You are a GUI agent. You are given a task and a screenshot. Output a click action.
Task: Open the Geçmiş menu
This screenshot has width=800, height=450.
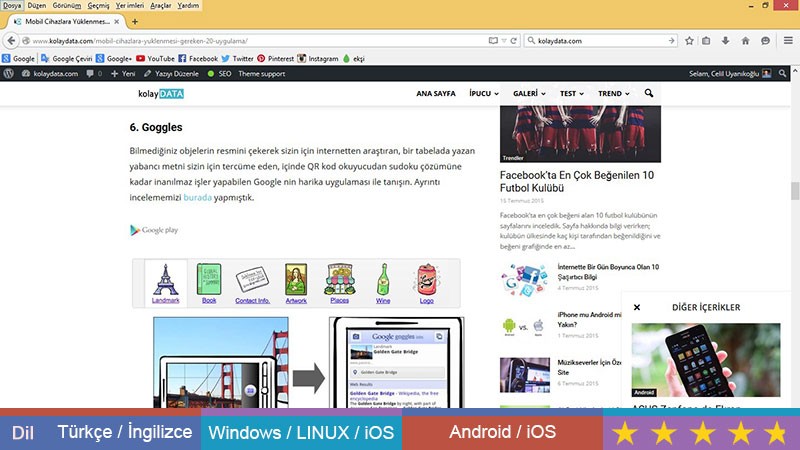click(x=98, y=6)
